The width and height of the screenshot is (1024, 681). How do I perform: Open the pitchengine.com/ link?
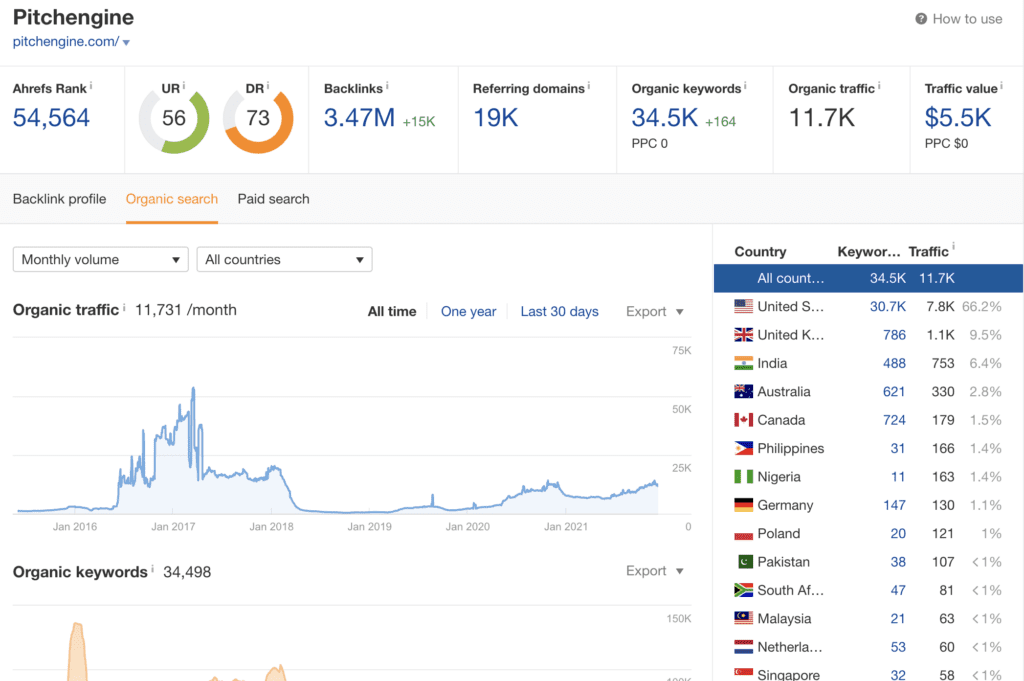tap(66, 42)
